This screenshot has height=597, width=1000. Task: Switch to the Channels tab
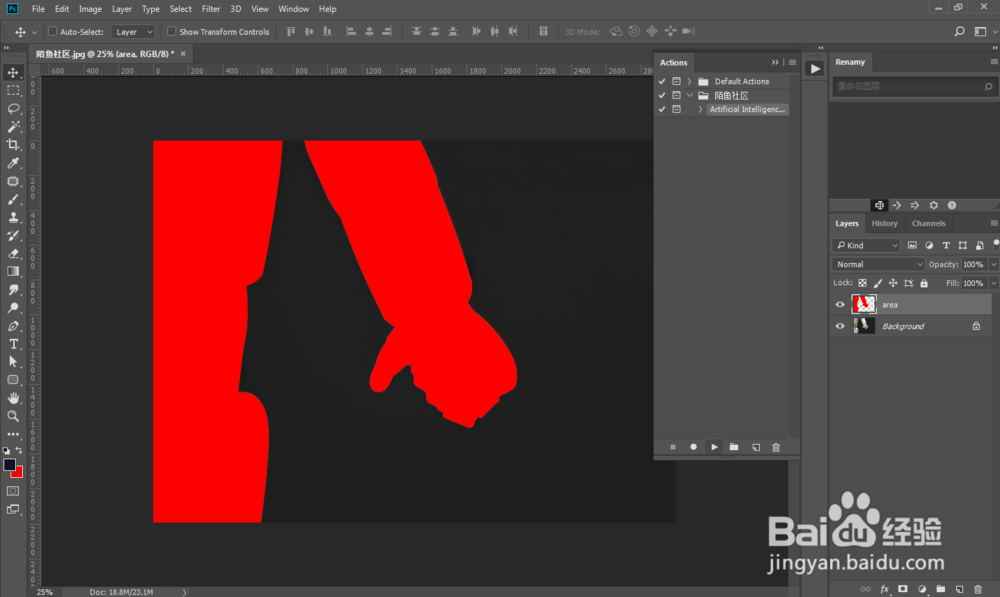tap(929, 223)
